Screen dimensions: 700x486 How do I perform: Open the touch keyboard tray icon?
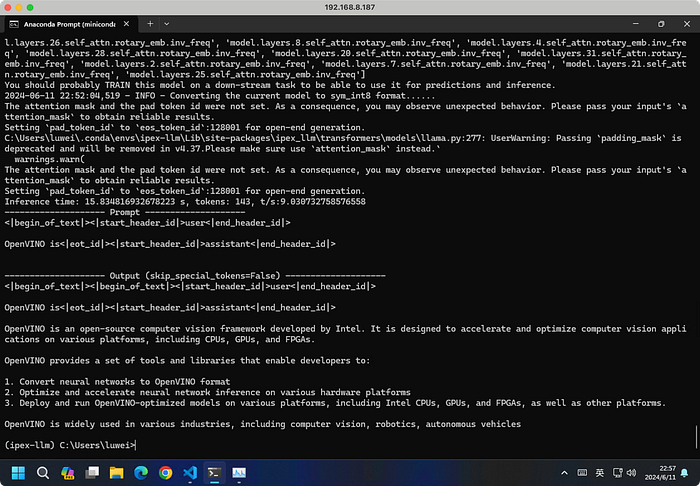coord(582,473)
